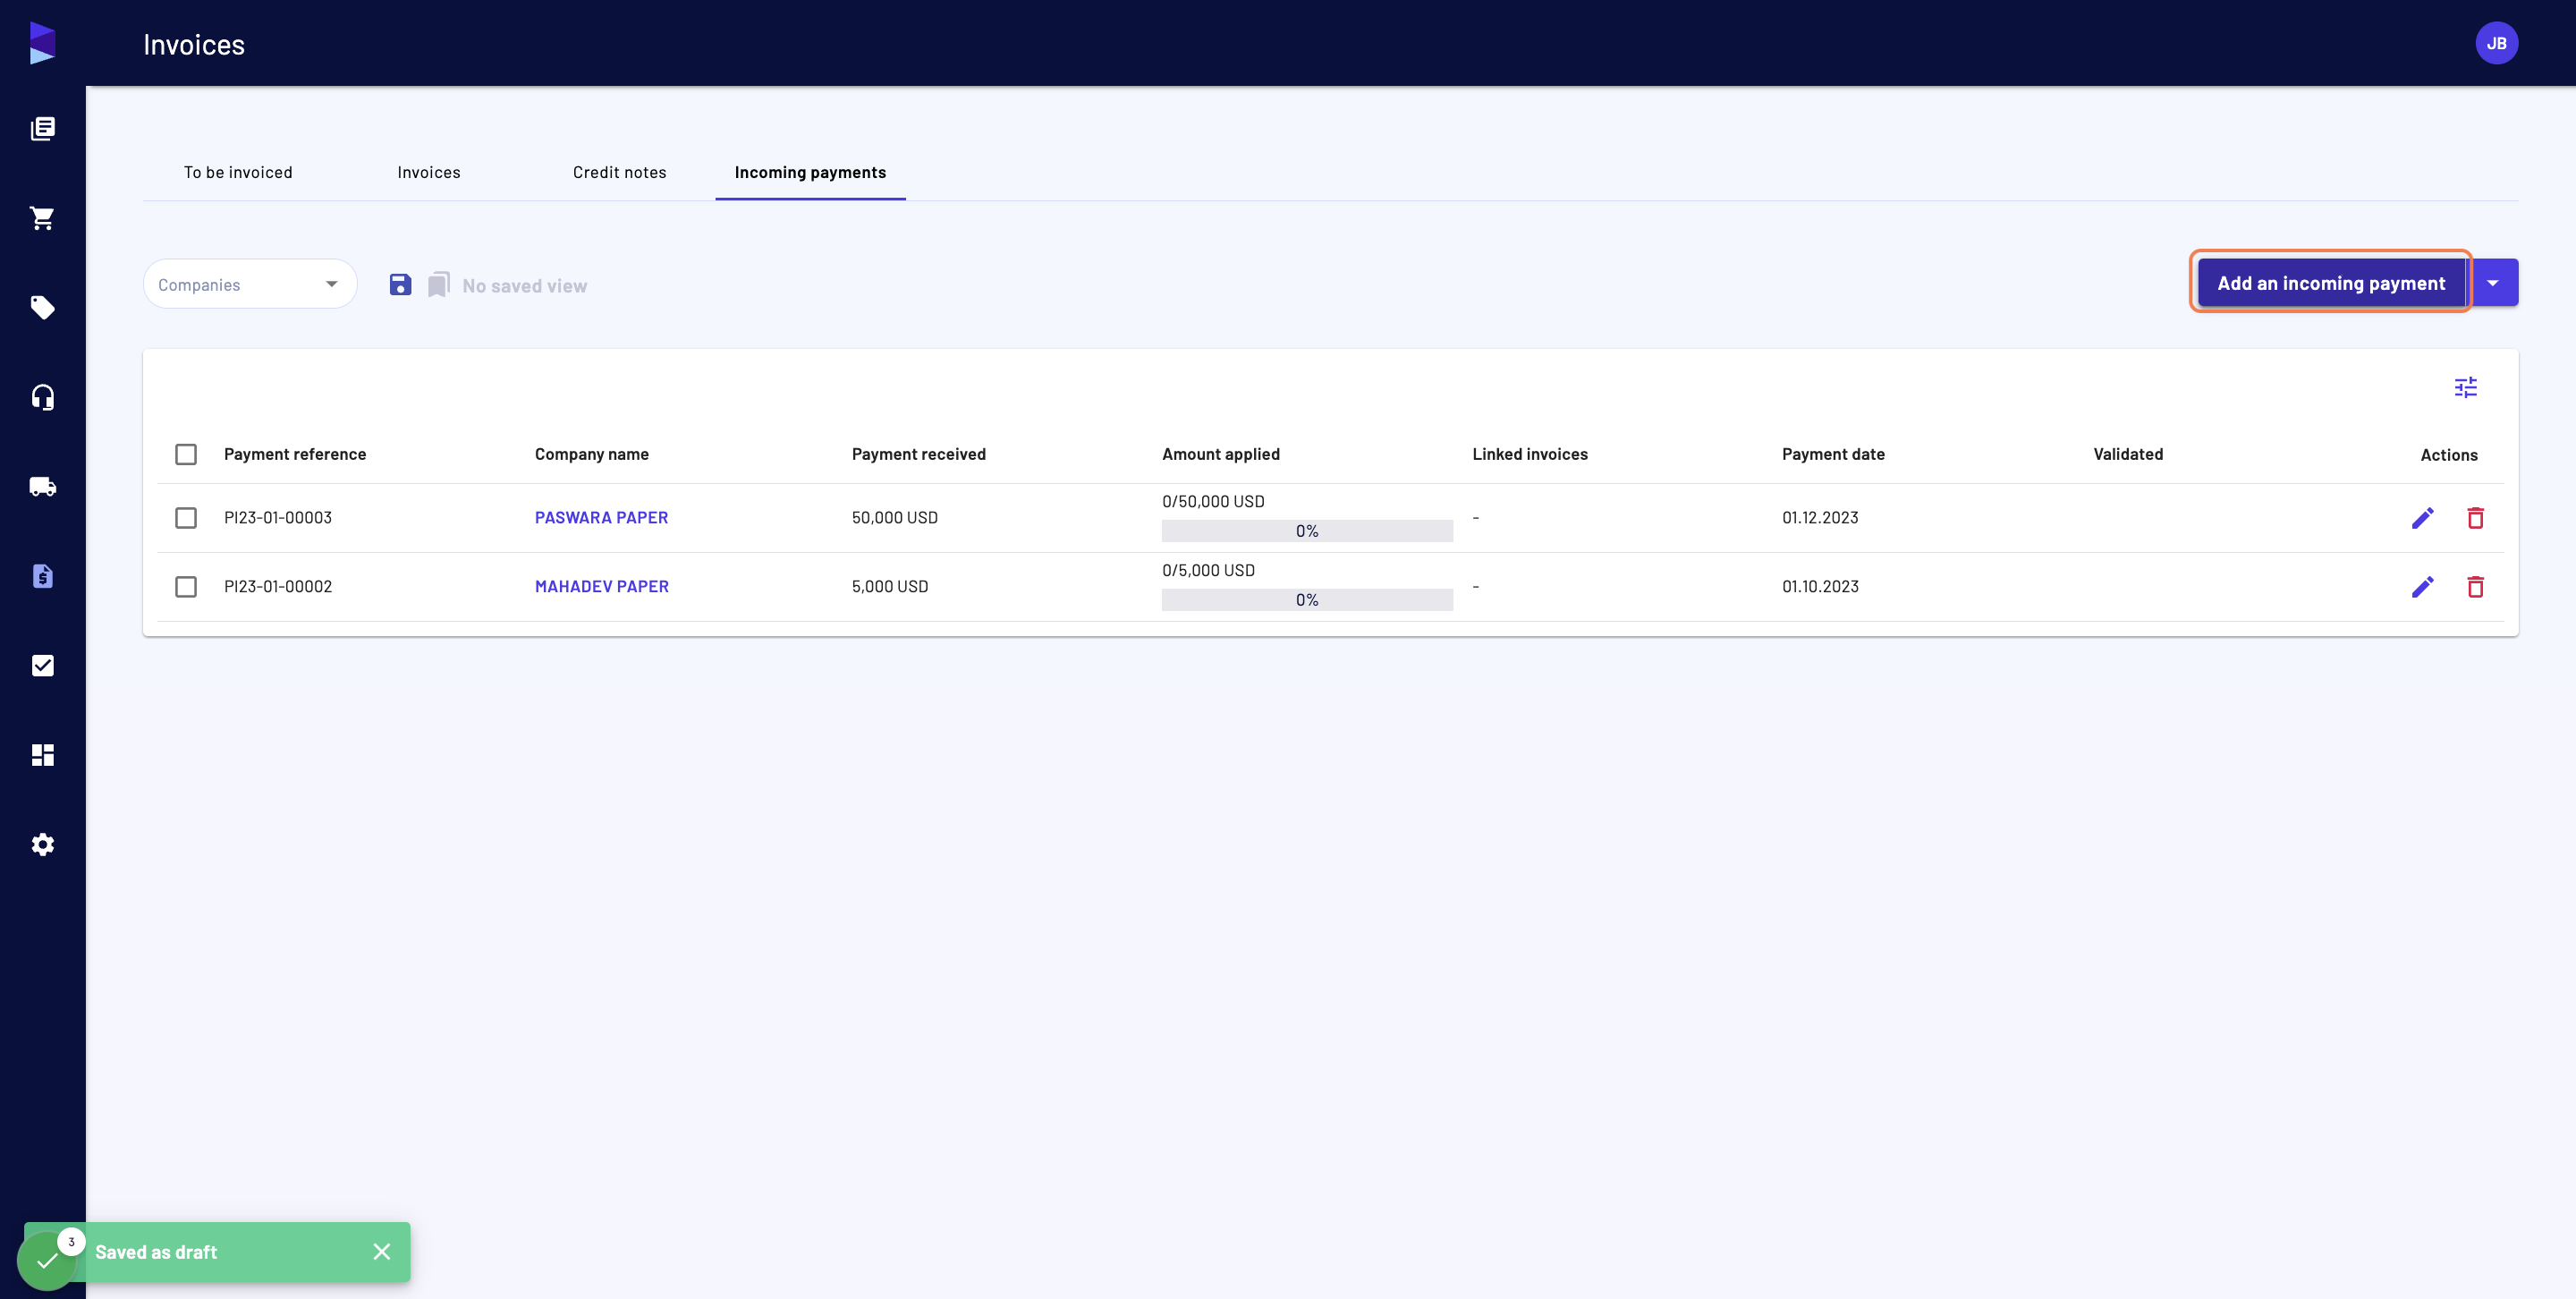Edit payment PI23-01-00002 with pencil icon
This screenshot has width=2576, height=1299.
pos(2422,587)
